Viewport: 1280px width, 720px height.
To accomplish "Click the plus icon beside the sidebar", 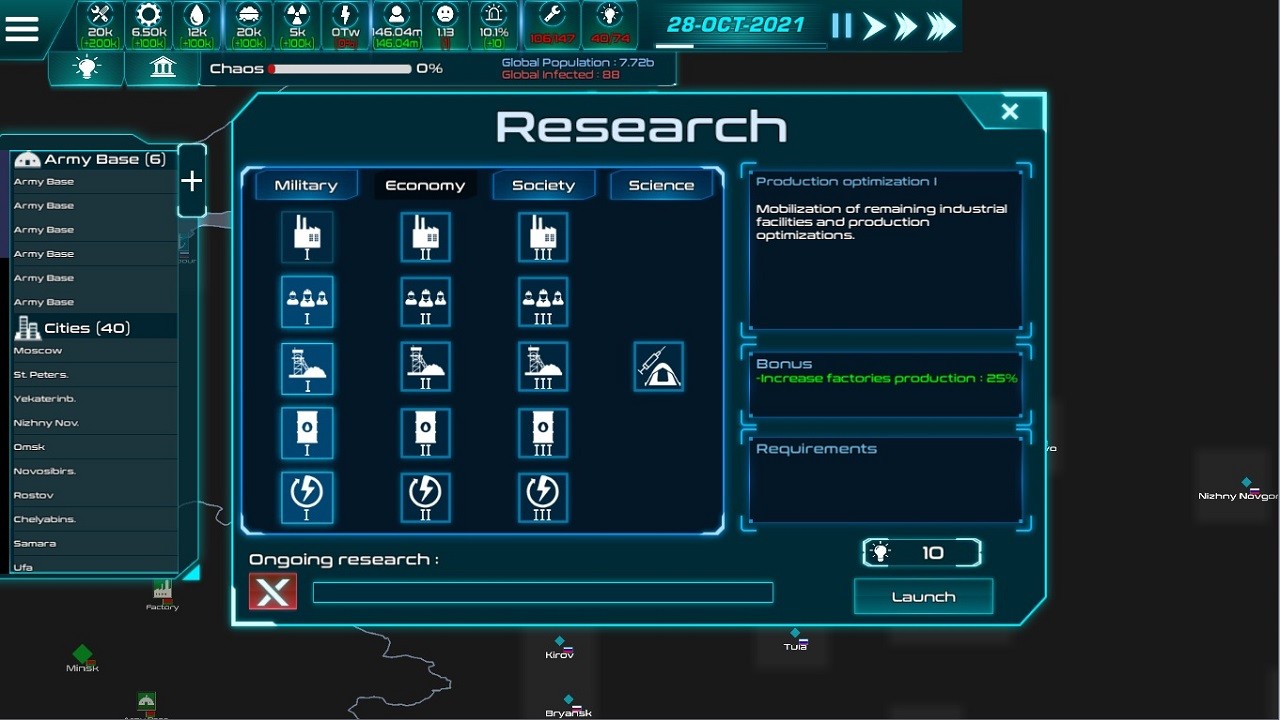I will pyautogui.click(x=191, y=180).
